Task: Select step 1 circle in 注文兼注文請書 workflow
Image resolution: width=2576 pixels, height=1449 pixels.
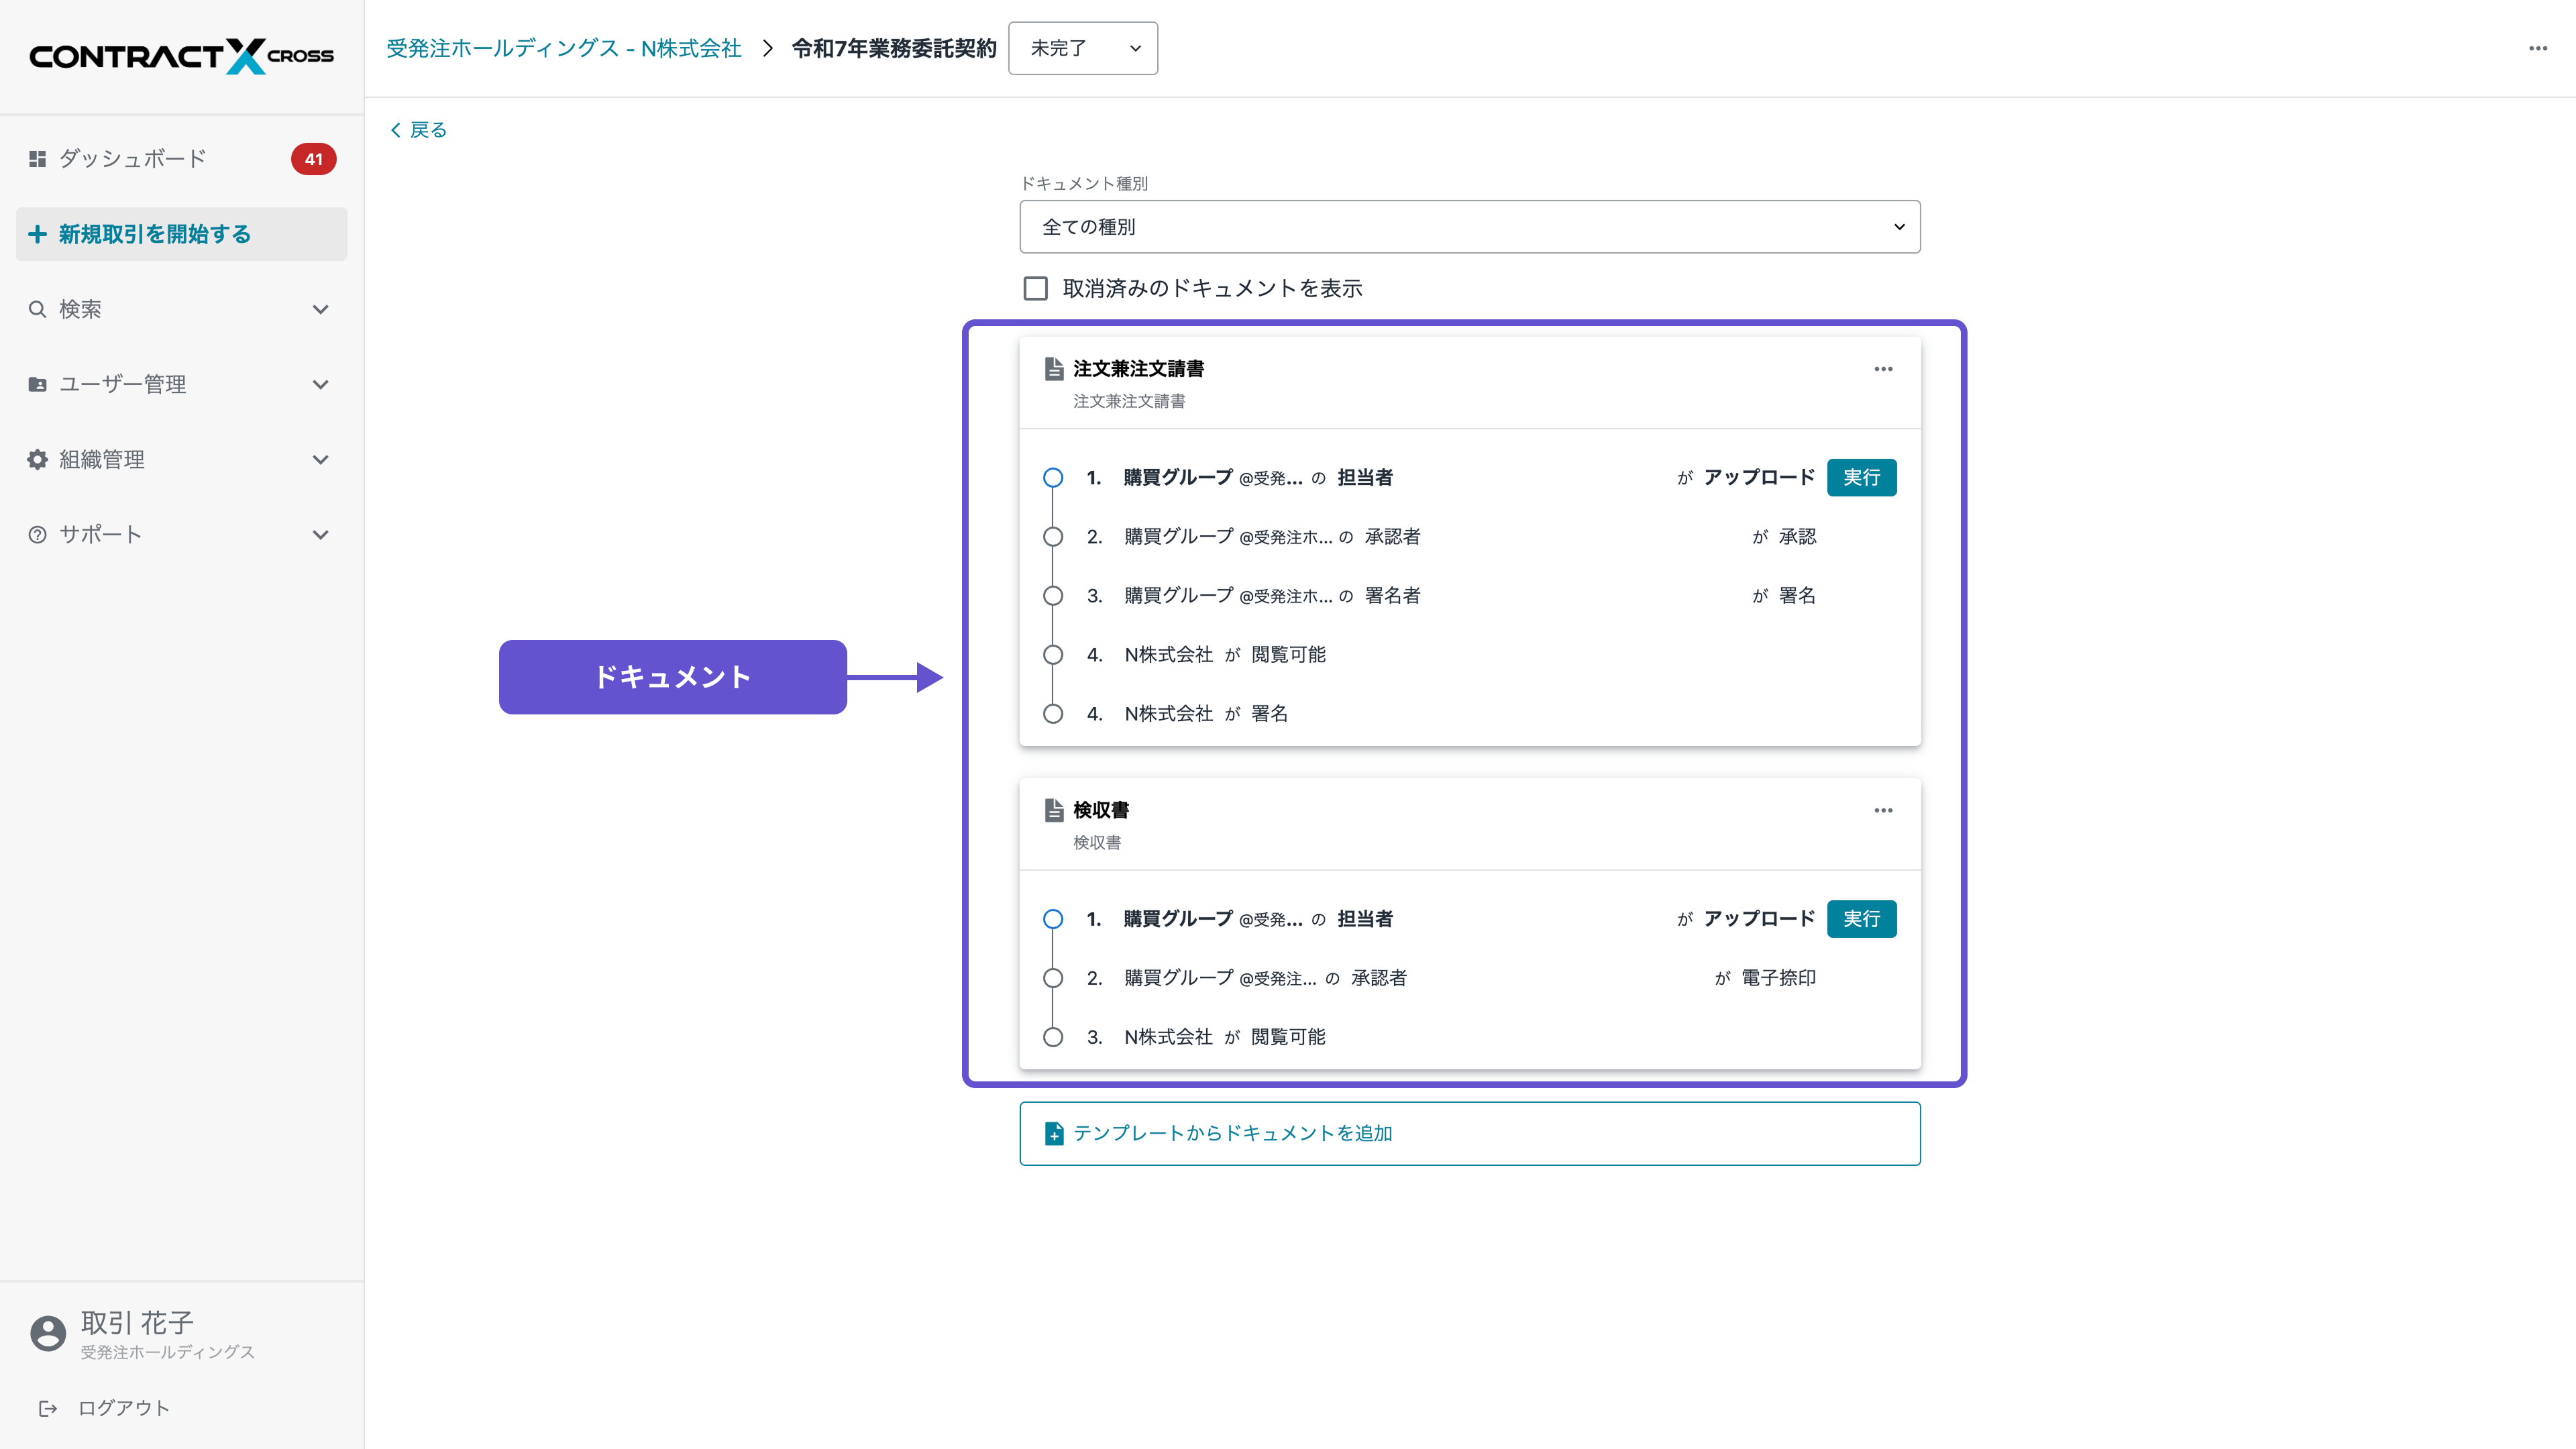Action: (x=1052, y=478)
